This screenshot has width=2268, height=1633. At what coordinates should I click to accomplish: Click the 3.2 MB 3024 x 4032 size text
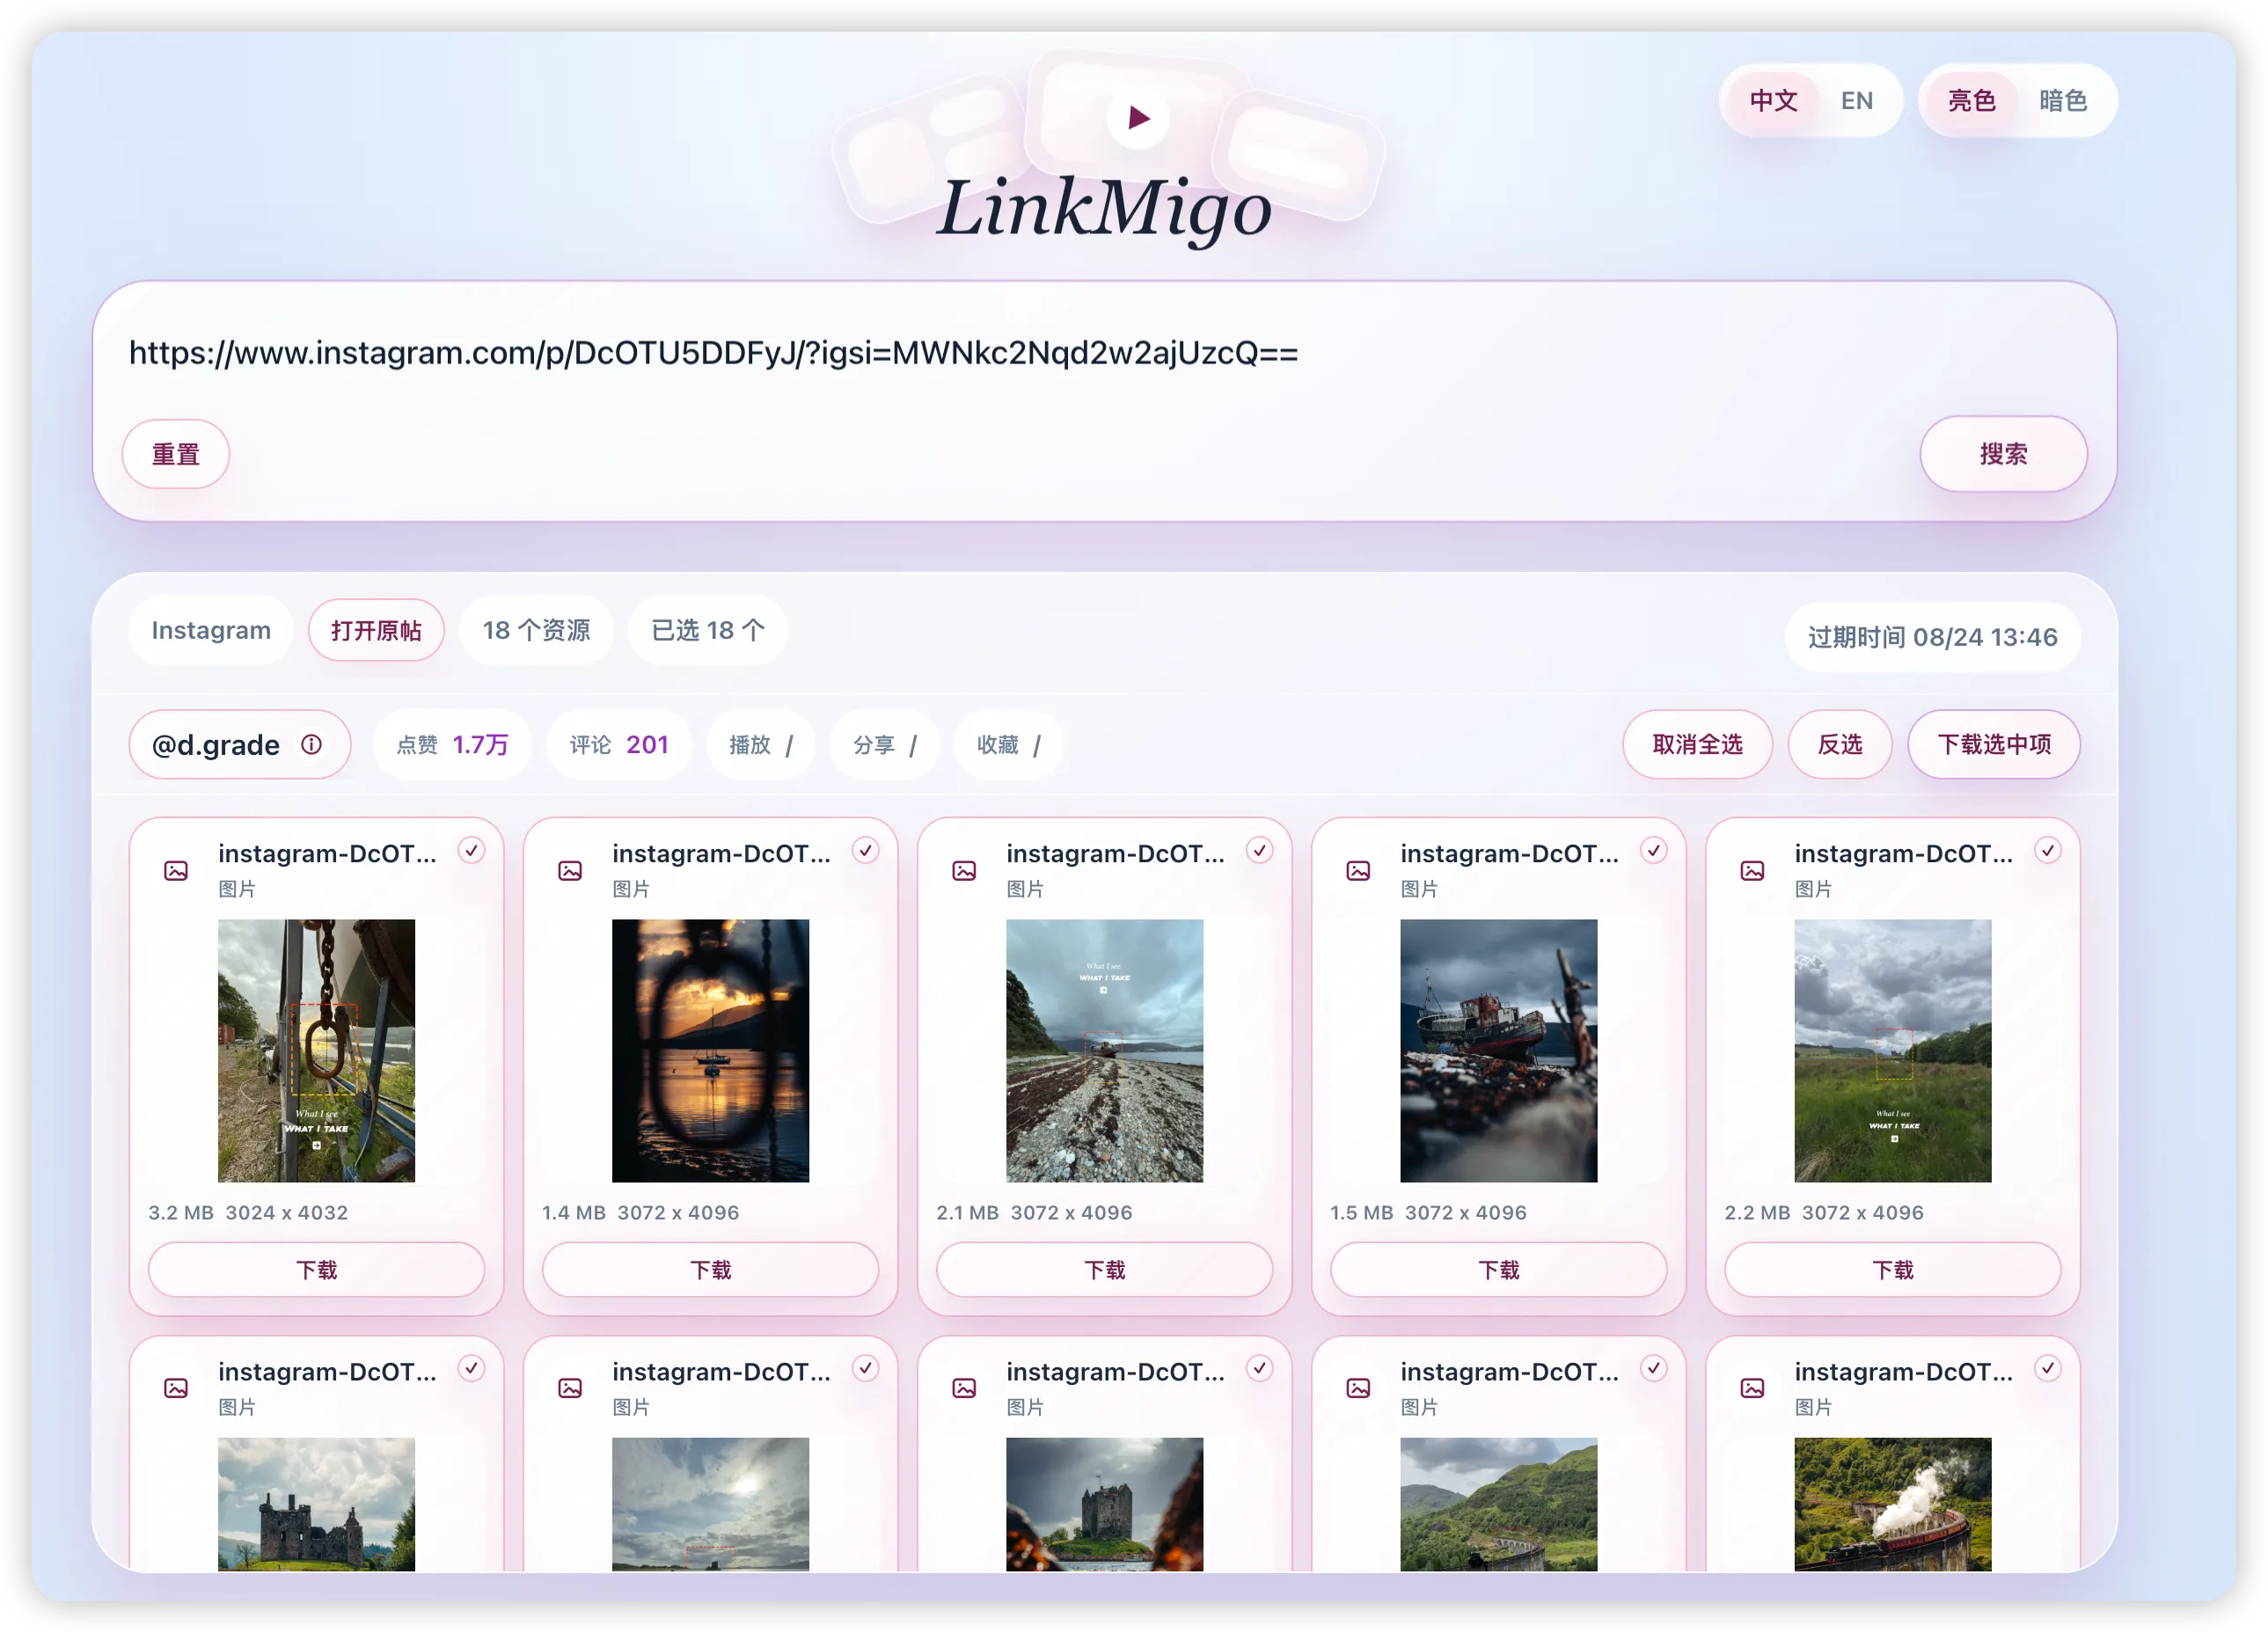pos(248,1213)
